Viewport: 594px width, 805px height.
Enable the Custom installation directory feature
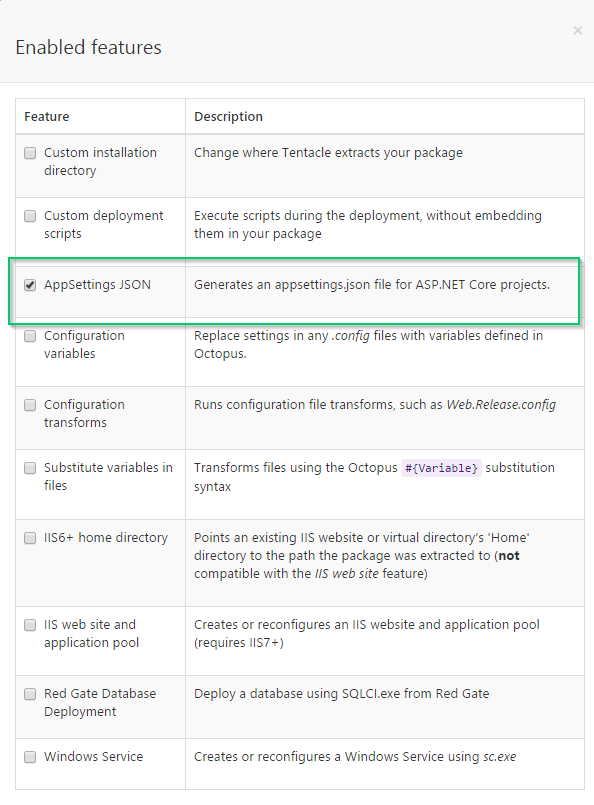coord(30,153)
